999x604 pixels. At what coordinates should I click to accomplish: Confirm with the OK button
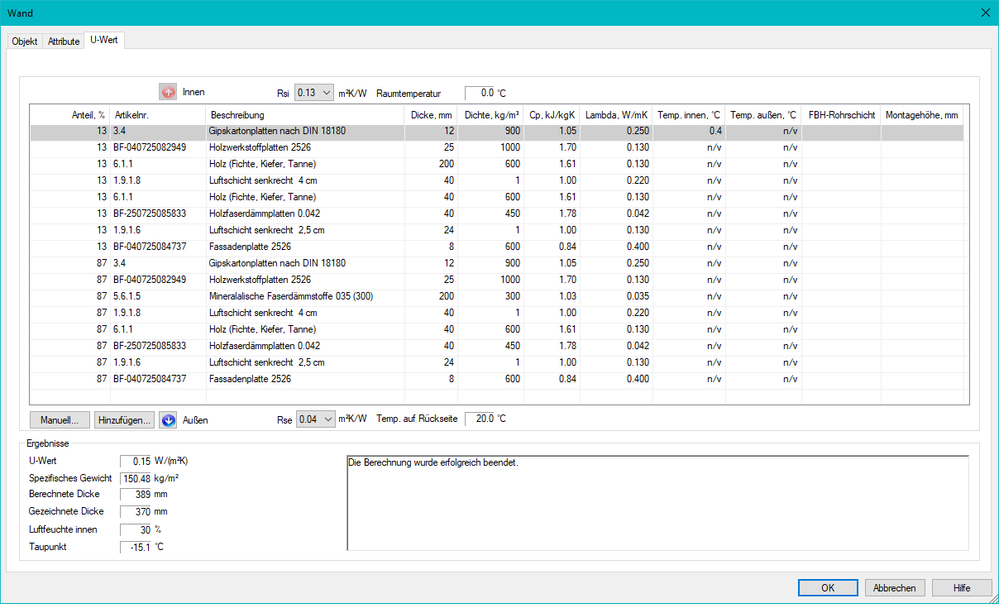coord(828,588)
